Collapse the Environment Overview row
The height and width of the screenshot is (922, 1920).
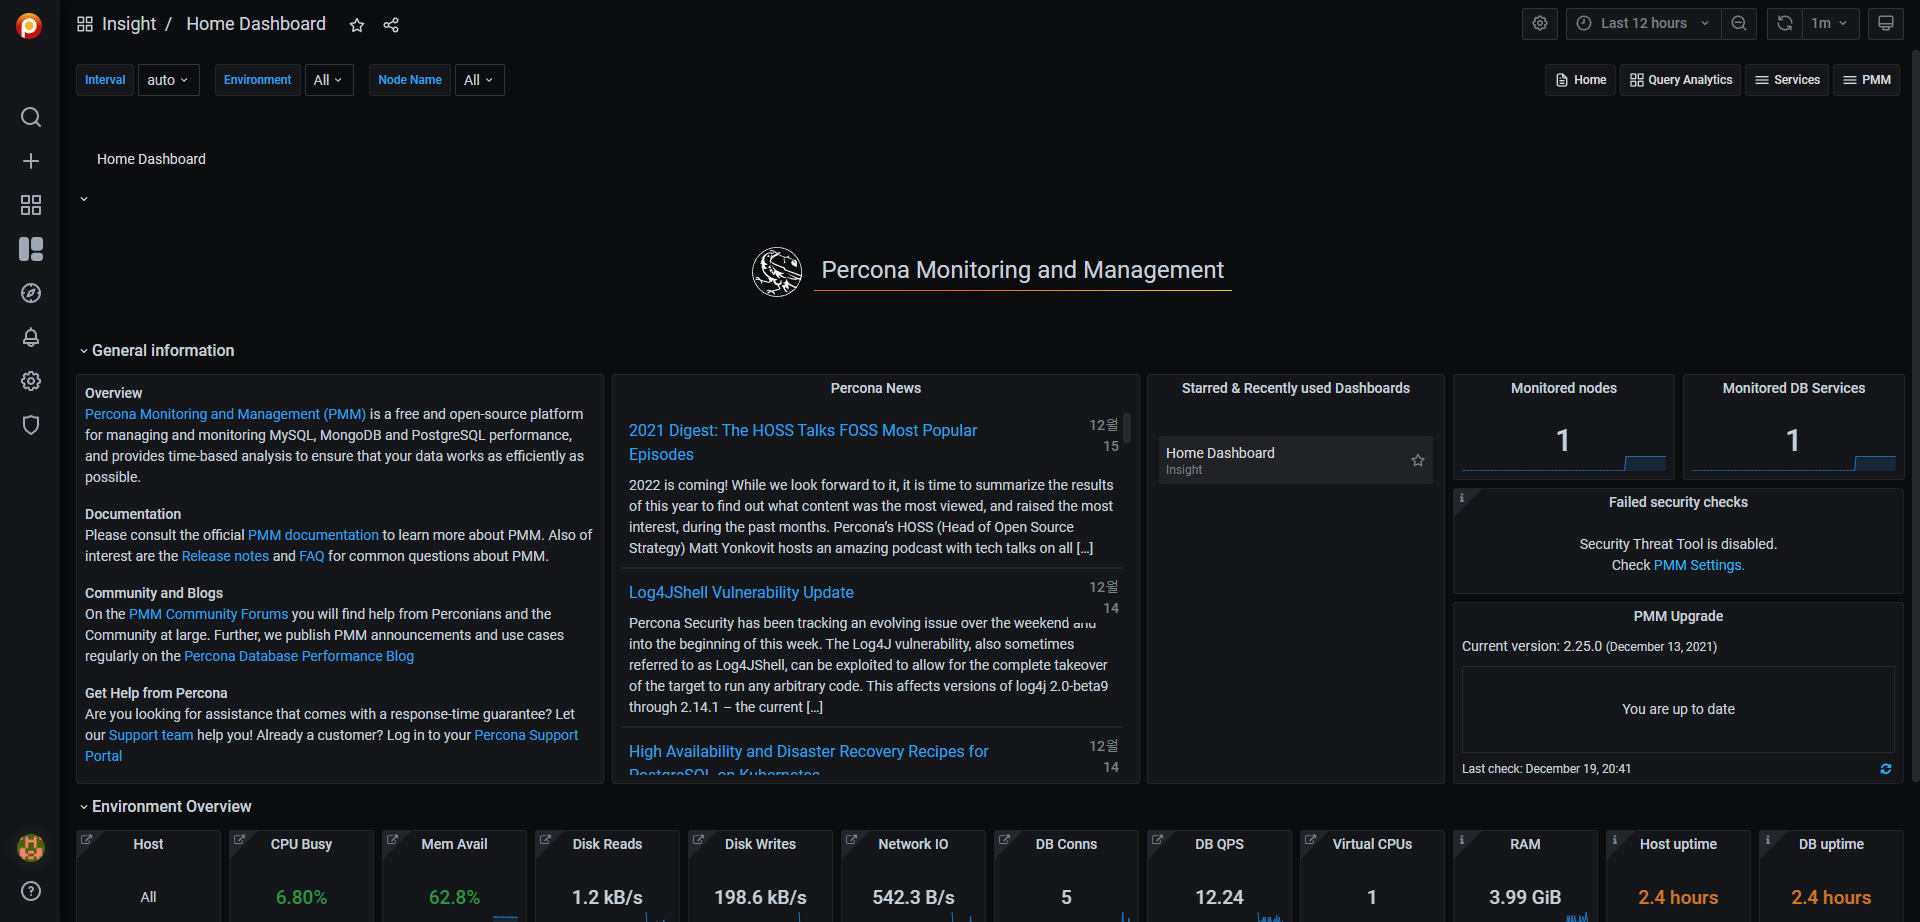(165, 806)
